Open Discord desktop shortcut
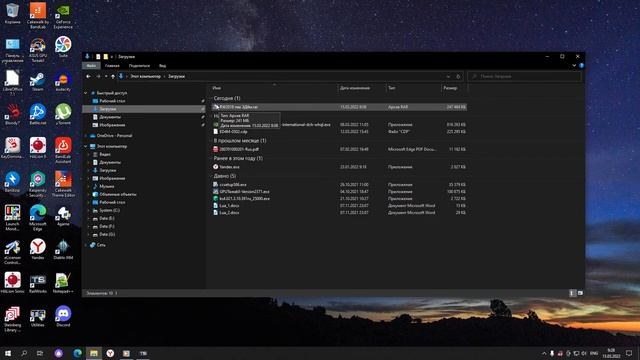Screen dimensions: 640x360 click(x=63, y=317)
